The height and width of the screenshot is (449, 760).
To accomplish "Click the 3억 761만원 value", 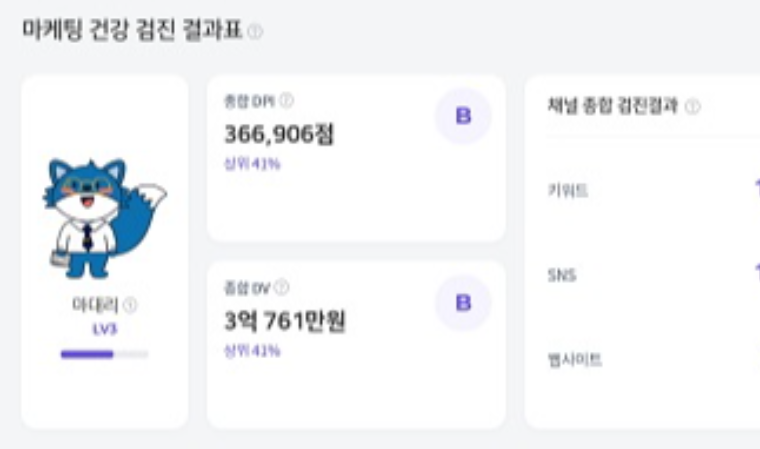I will point(285,321).
